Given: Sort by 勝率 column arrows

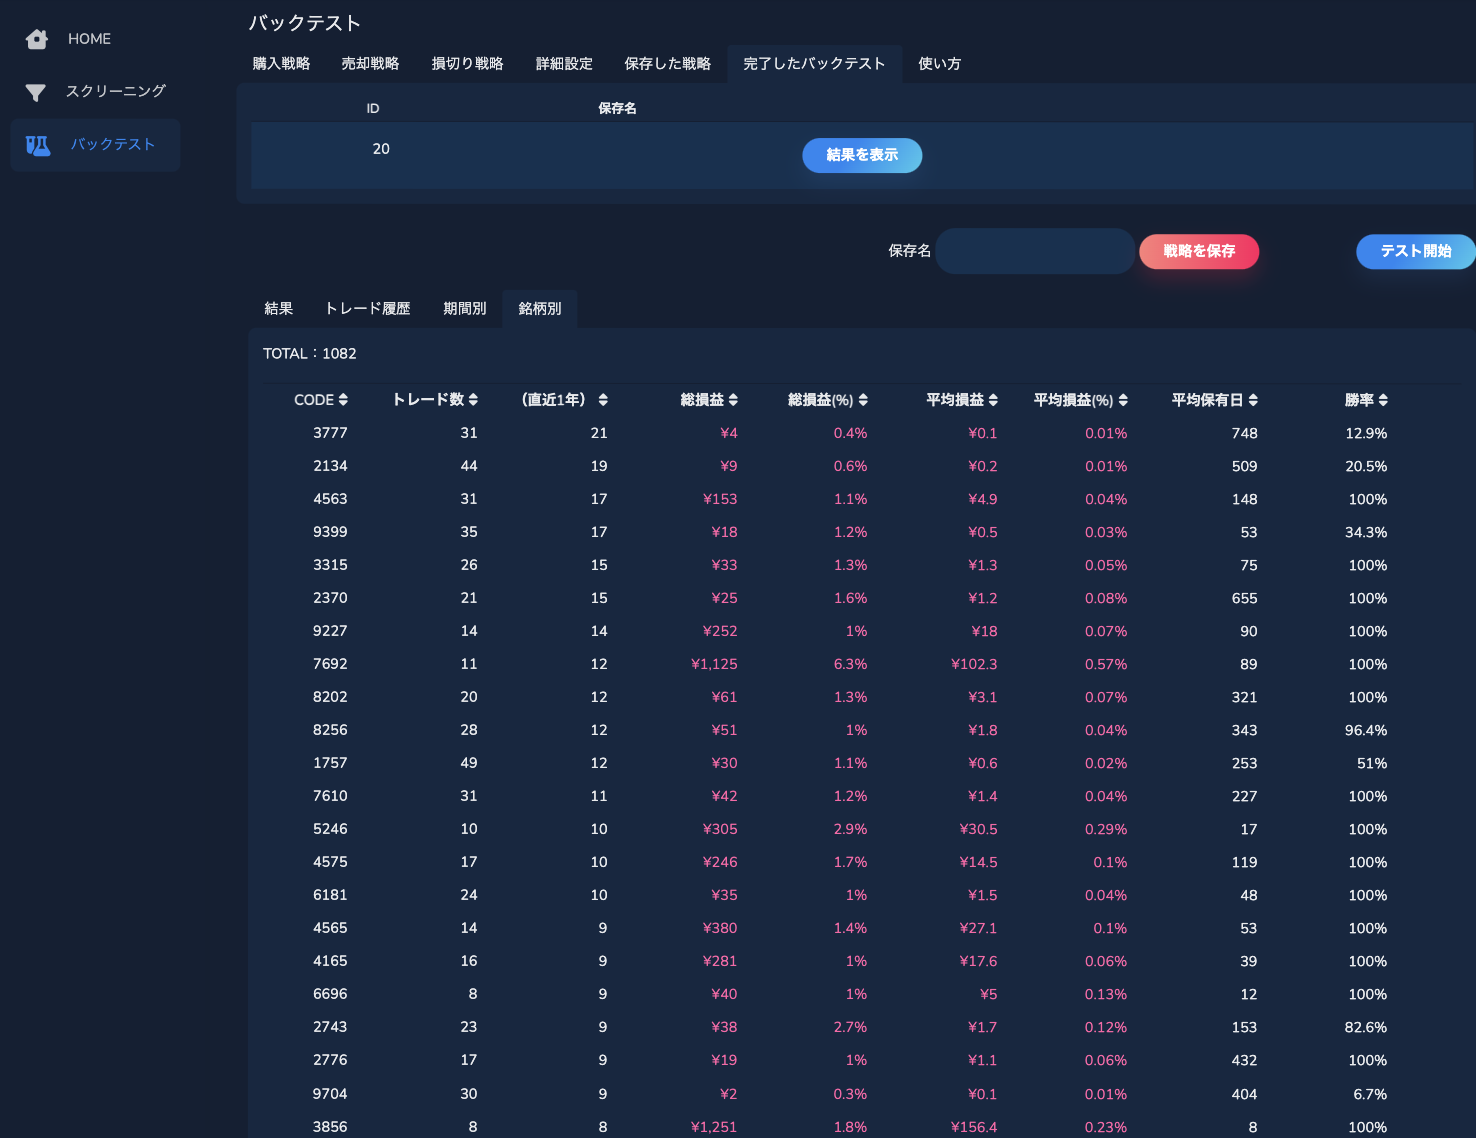Looking at the screenshot, I should point(1383,400).
